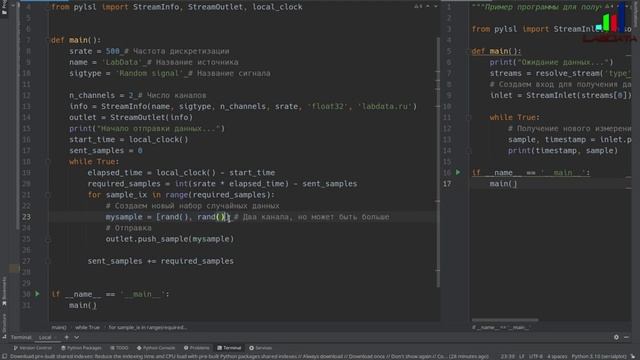640x360 pixels.
Task: Change file encoding UTF-8
Action: (x=536, y=356)
